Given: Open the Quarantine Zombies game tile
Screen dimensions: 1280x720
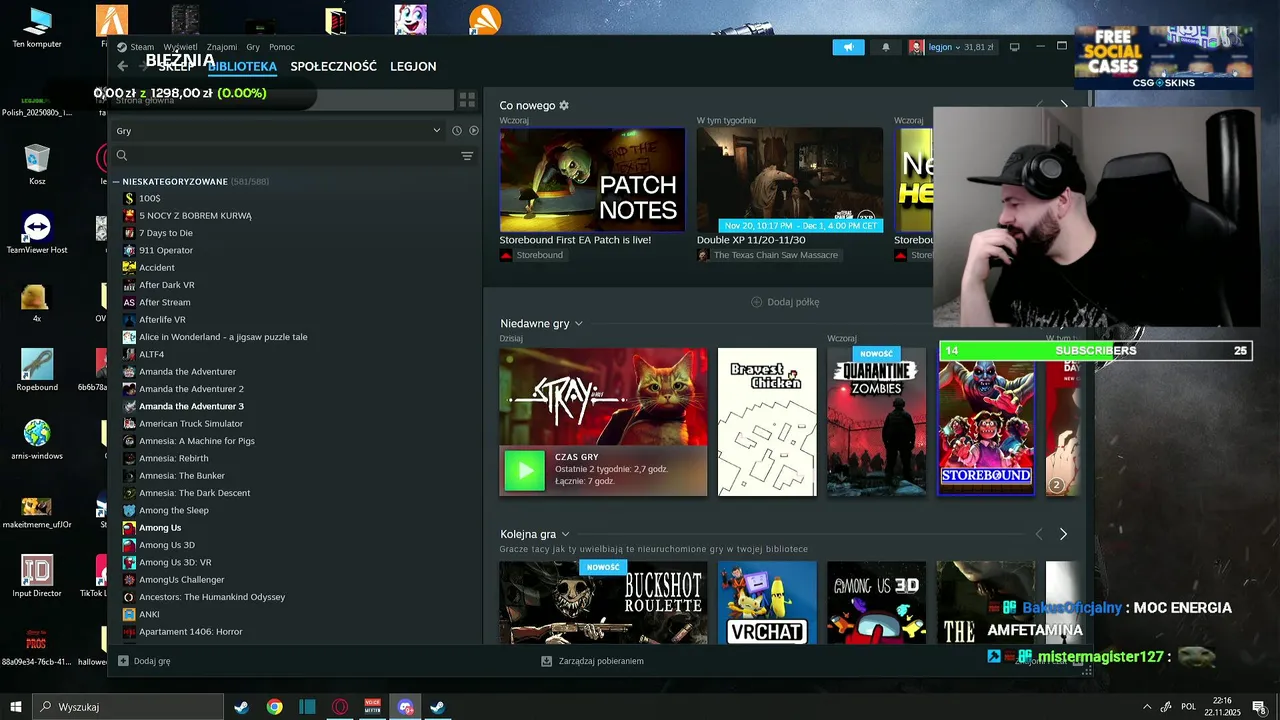Looking at the screenshot, I should click(876, 422).
